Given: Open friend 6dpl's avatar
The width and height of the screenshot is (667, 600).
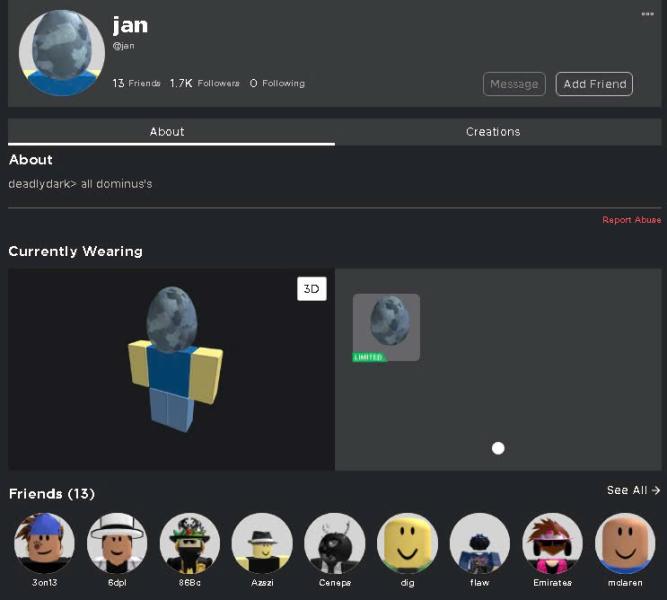Looking at the screenshot, I should point(117,543).
